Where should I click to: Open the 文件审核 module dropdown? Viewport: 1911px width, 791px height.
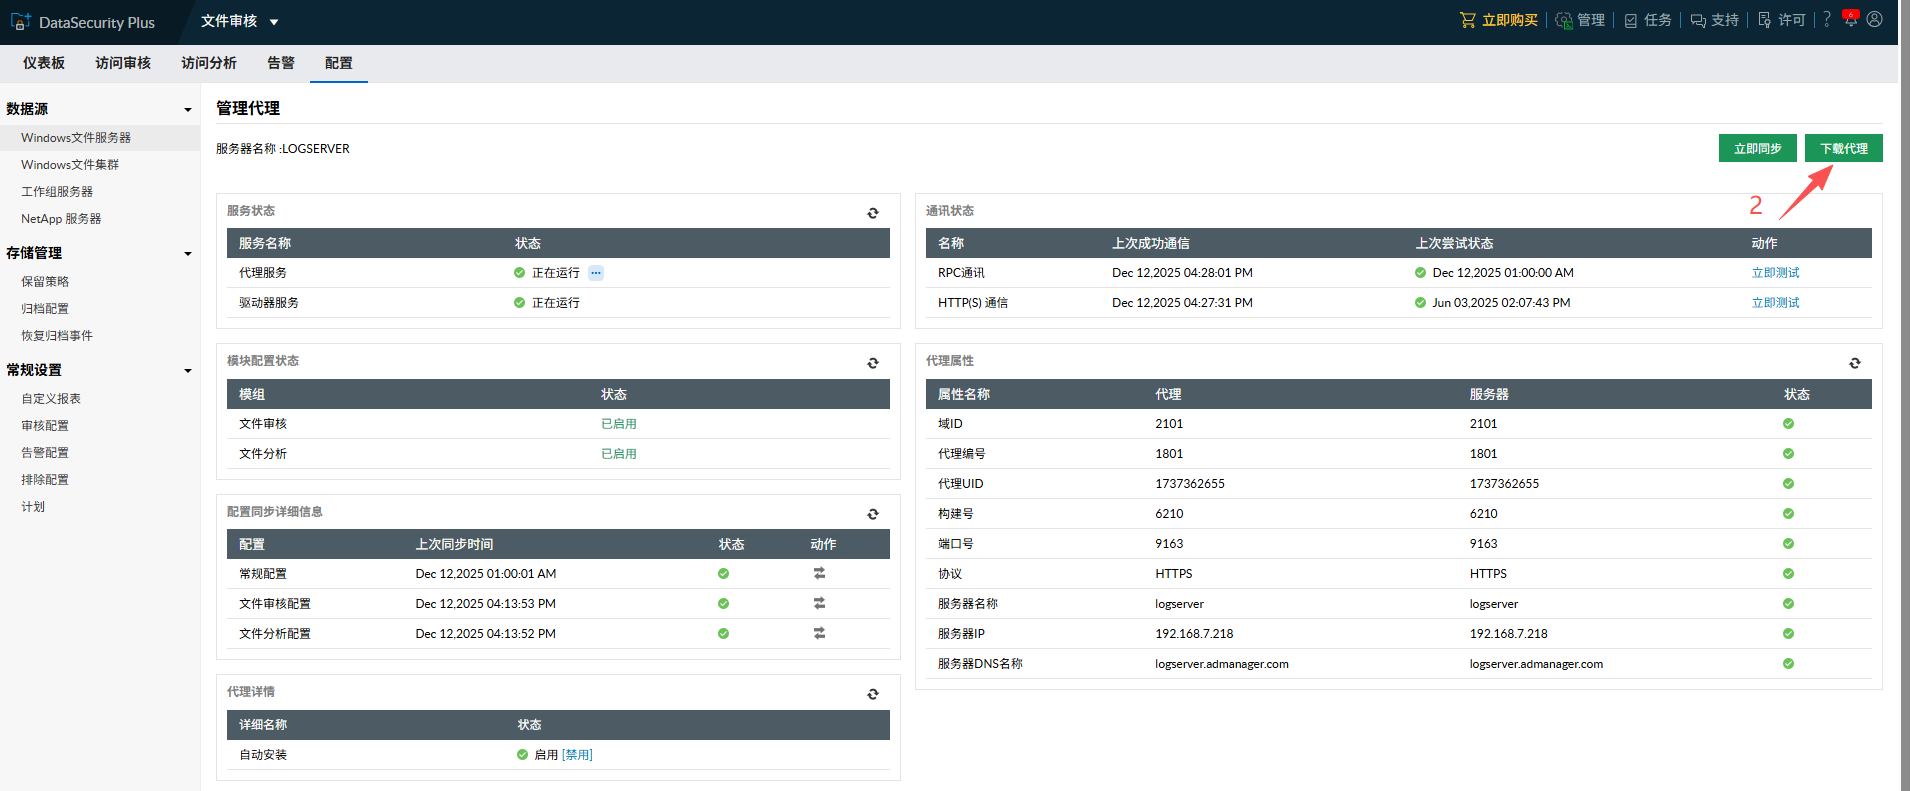[x=240, y=21]
